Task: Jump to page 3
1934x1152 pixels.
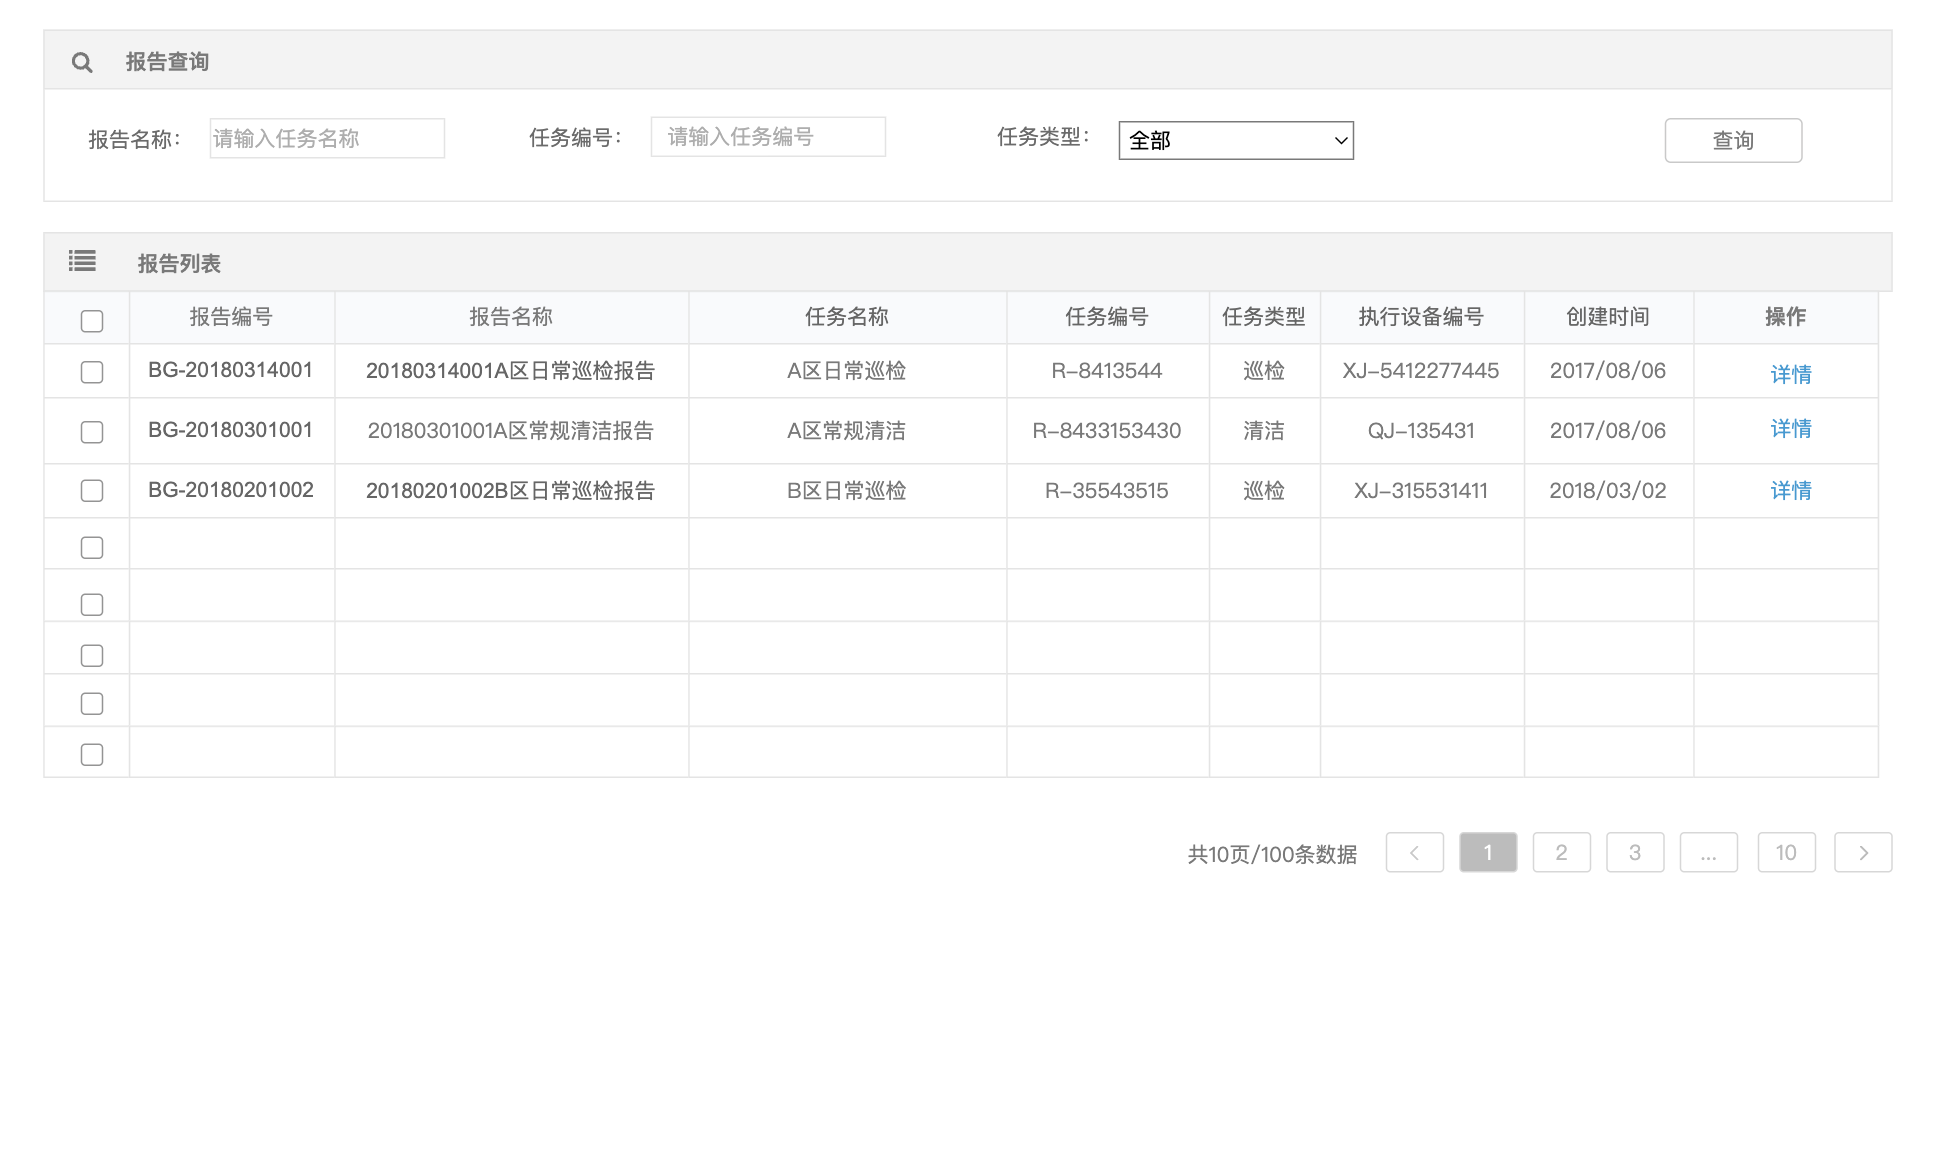Action: tap(1635, 853)
